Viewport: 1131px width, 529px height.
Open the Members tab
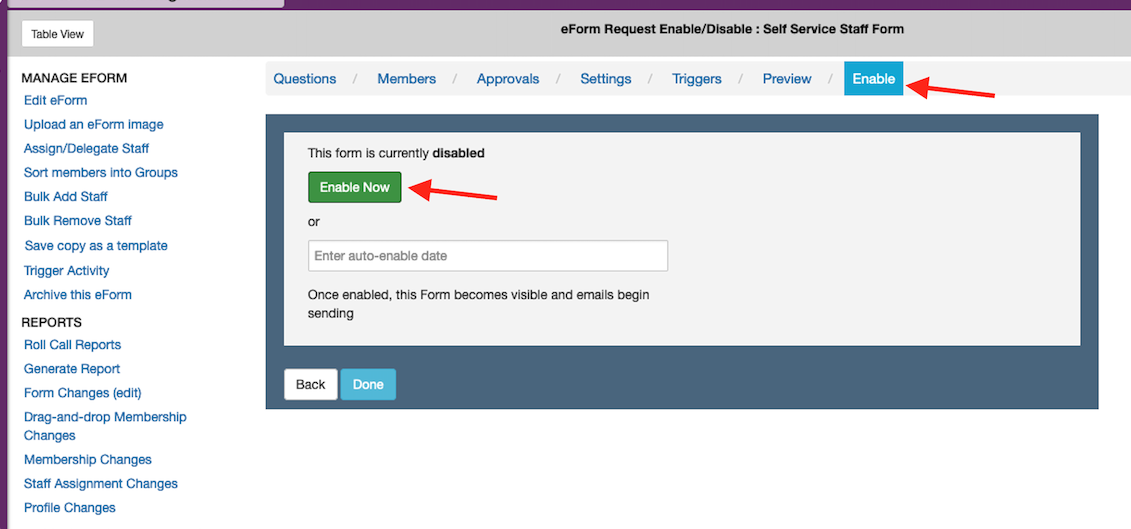406,79
